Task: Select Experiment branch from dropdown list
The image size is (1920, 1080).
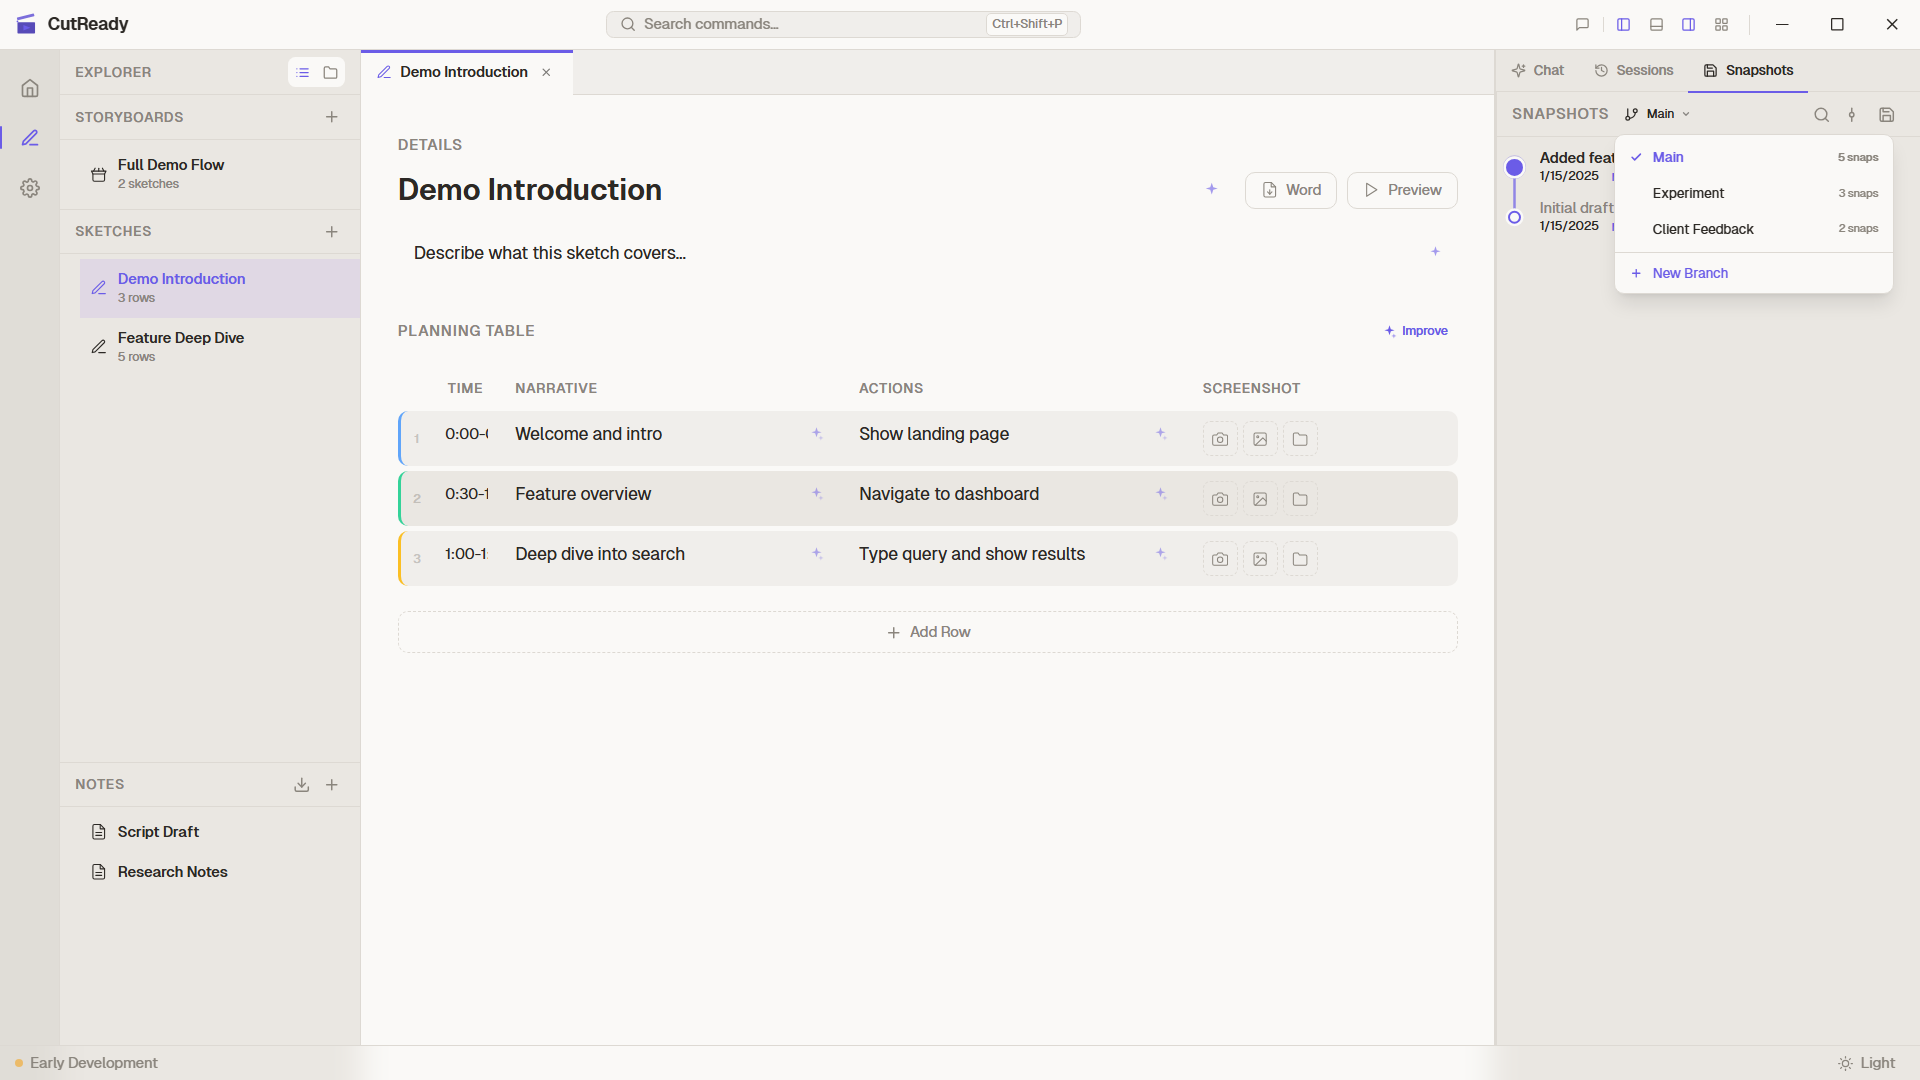Action: 1688,193
